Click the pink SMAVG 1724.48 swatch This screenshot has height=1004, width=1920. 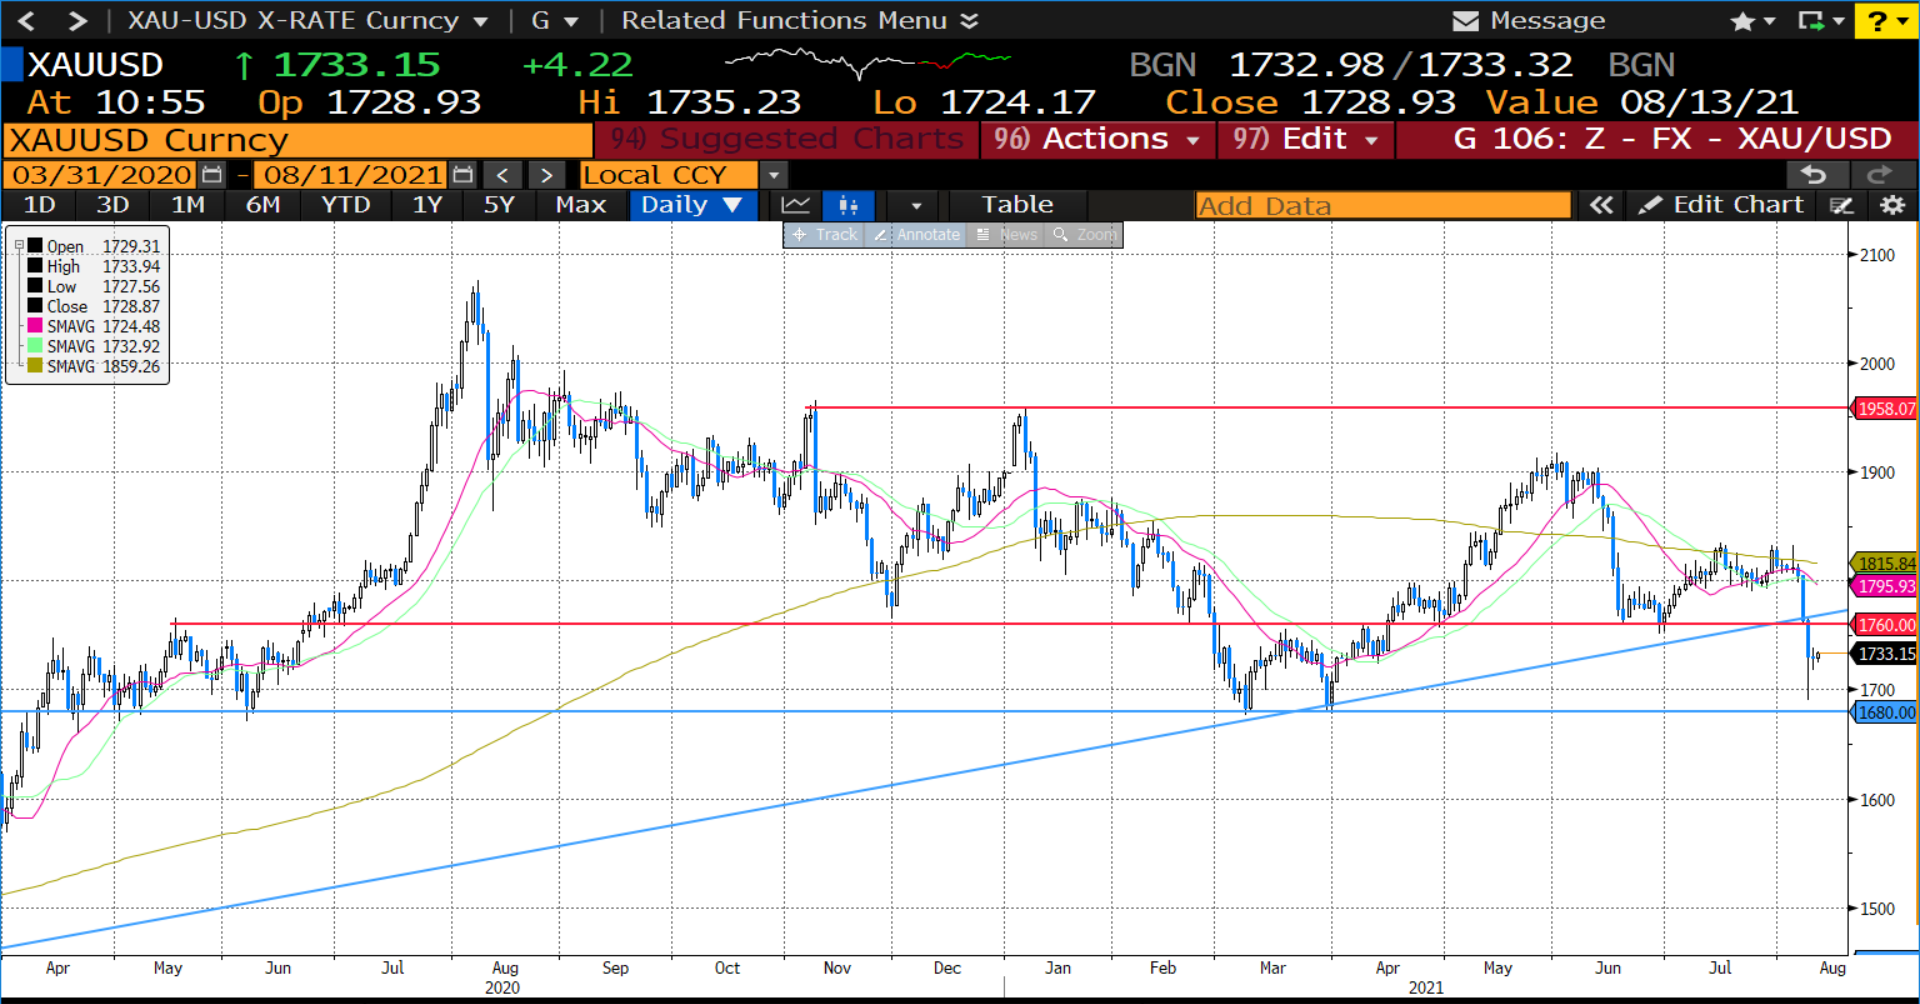35,326
